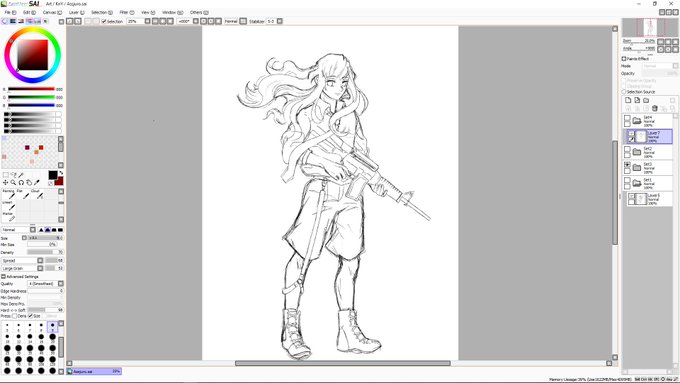This screenshot has height=383, width=680.
Task: Choose the Marker brush preset
Action: pyautogui.click(x=10, y=216)
